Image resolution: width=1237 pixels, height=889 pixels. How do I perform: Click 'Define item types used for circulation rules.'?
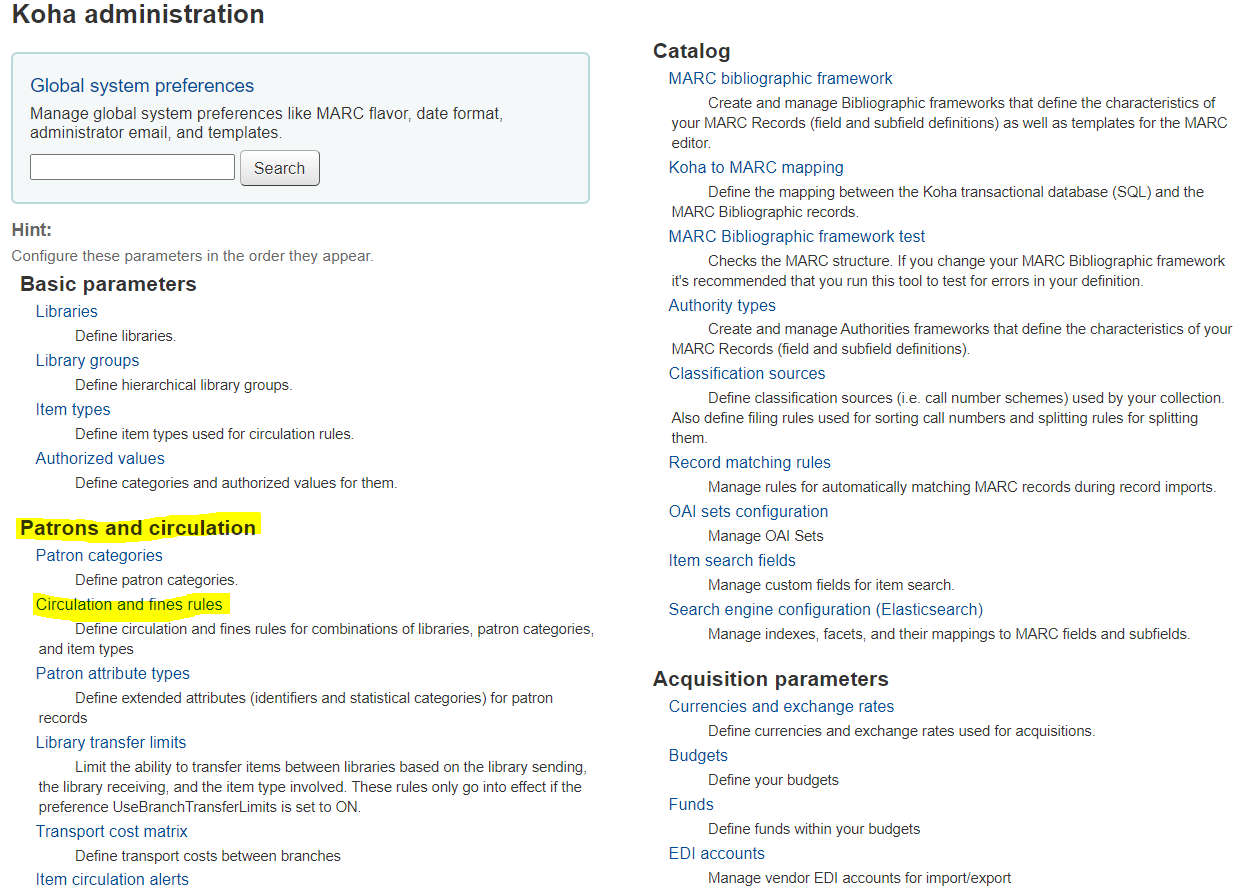(x=215, y=434)
